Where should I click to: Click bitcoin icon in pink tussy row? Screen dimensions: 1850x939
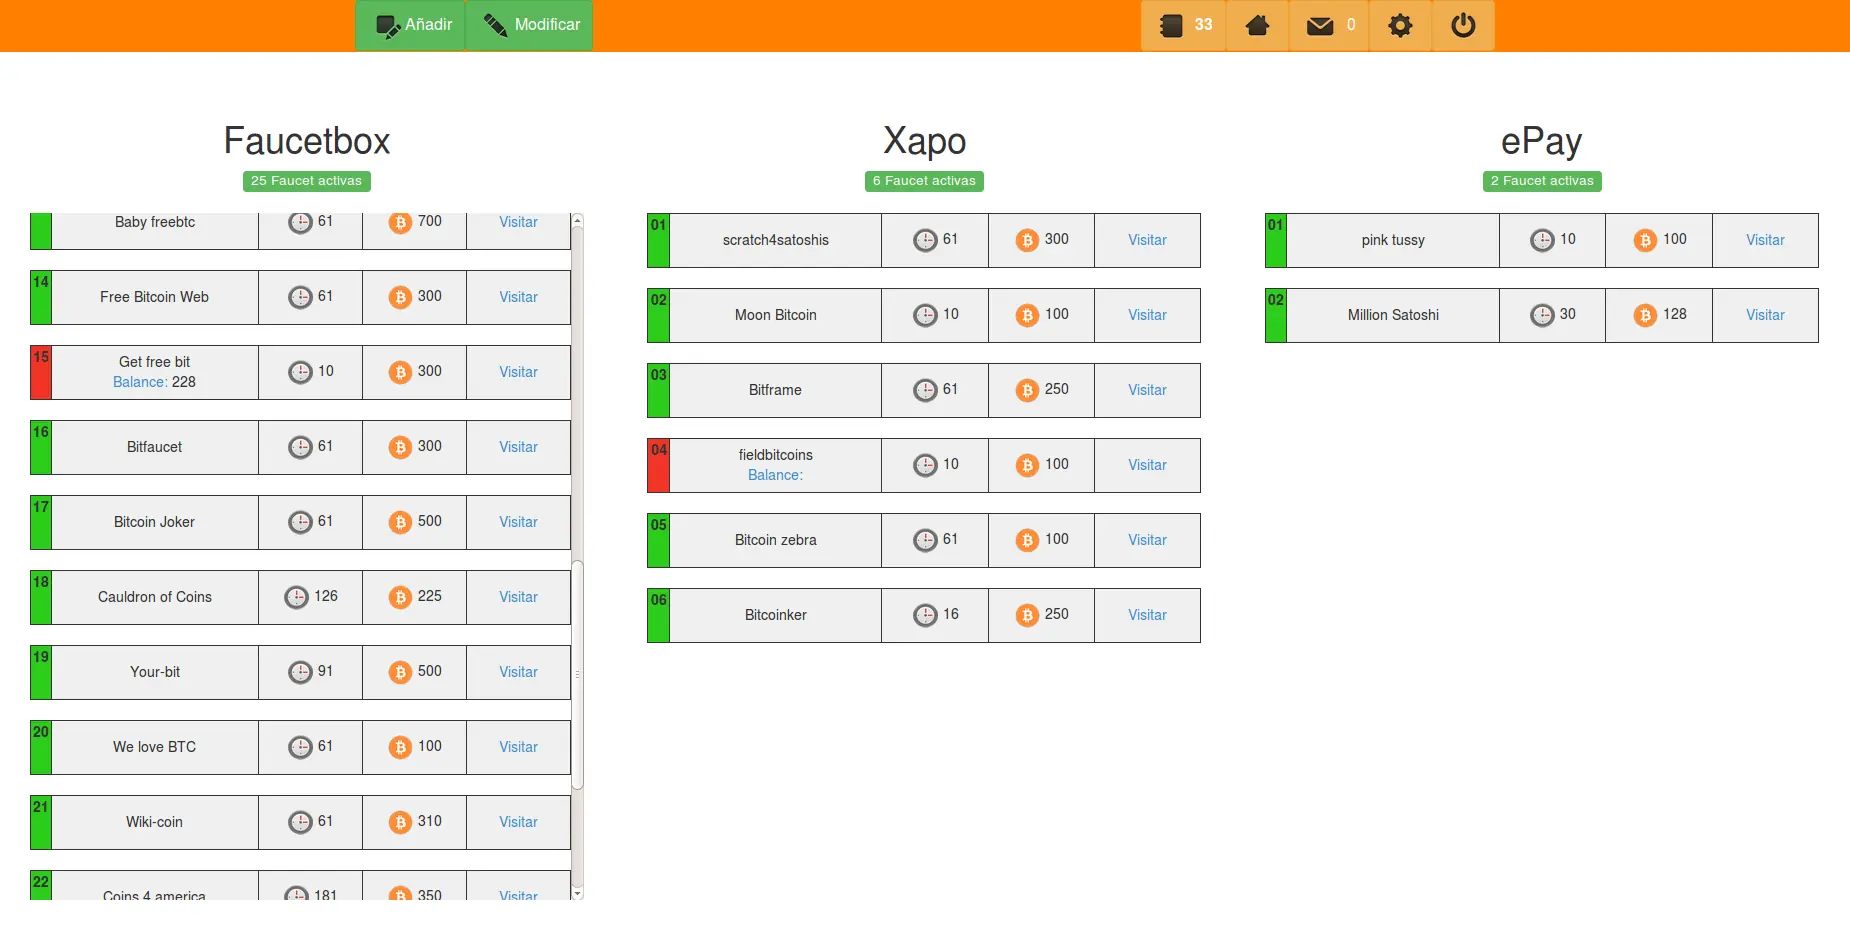[x=1645, y=240]
